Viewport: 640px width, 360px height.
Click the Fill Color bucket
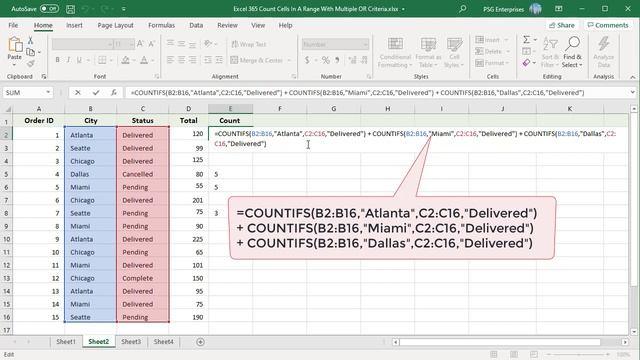pos(125,60)
